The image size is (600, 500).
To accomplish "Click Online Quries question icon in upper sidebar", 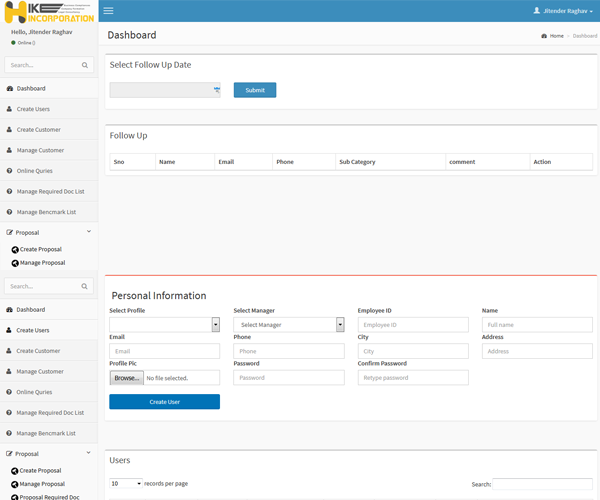I will click(x=9, y=171).
